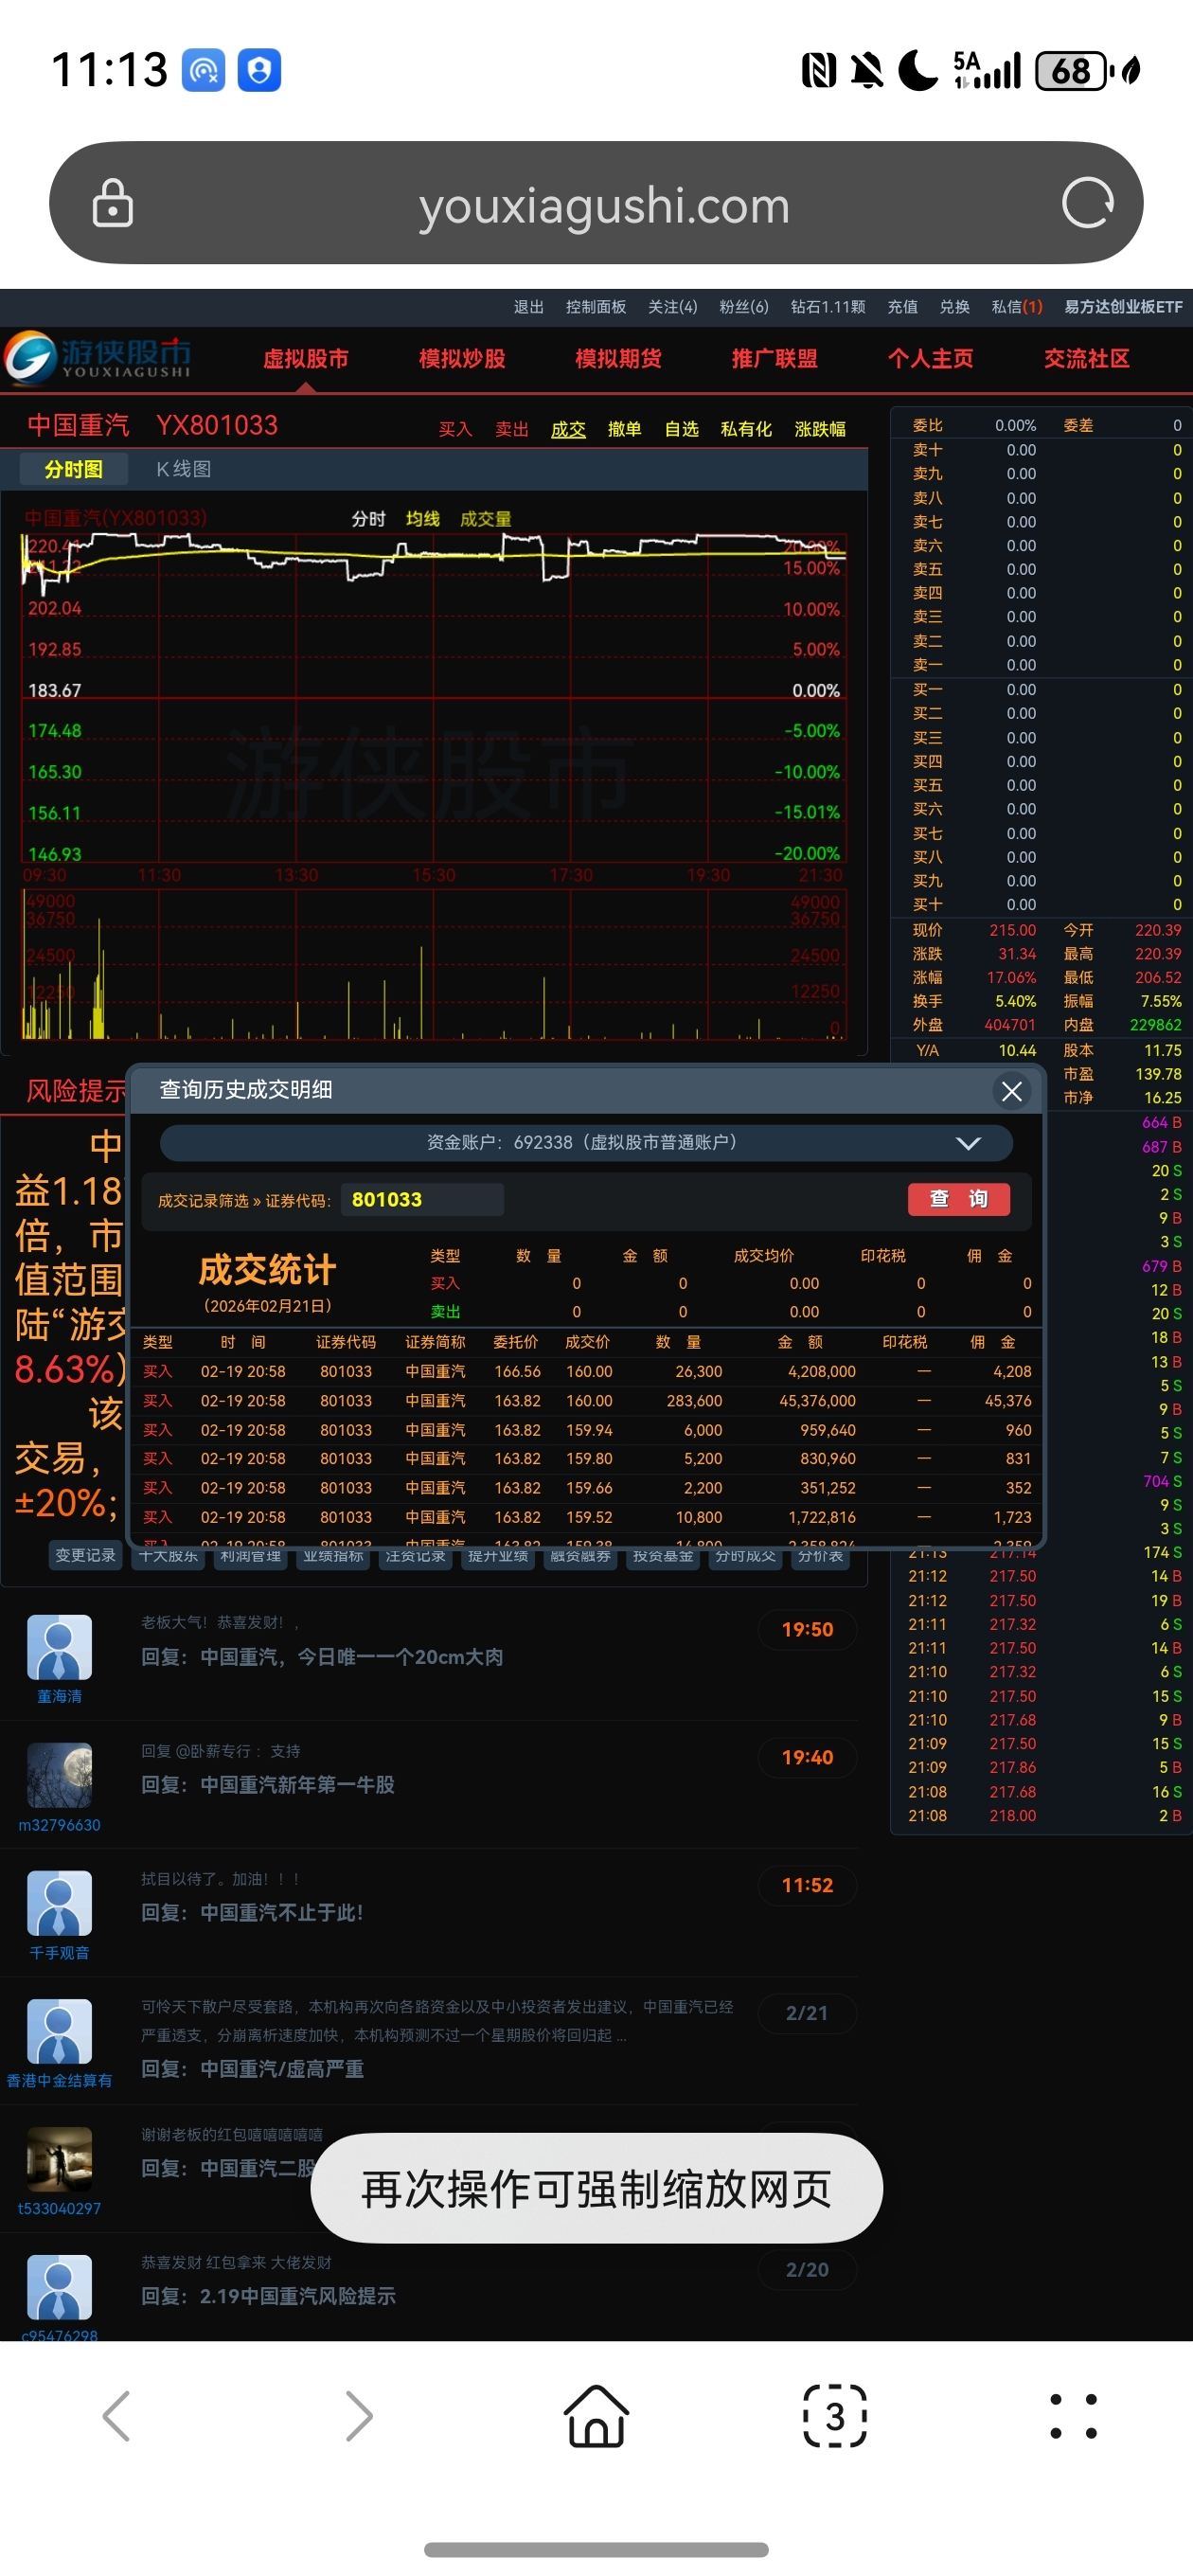Open the browser home page icon
Screen dimensions: 1193x2576
[596, 2416]
